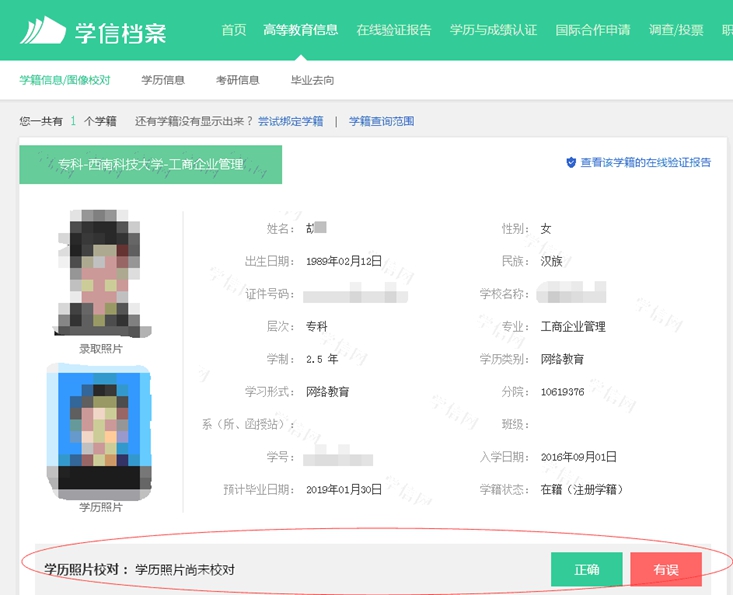Click the 层次 value 专科

(x=316, y=327)
